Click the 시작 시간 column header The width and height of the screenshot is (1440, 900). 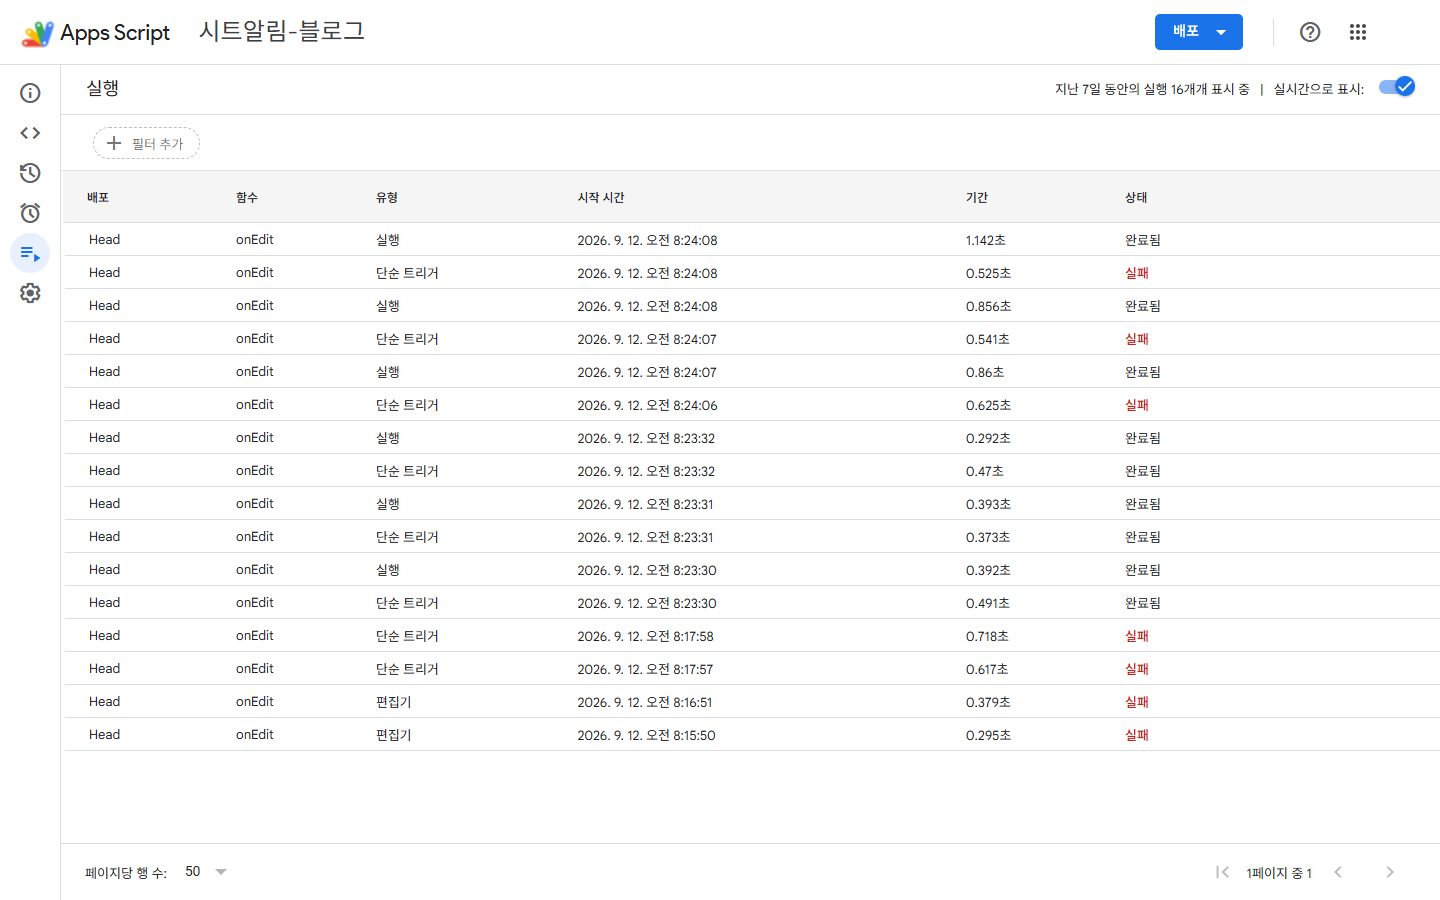(x=601, y=198)
